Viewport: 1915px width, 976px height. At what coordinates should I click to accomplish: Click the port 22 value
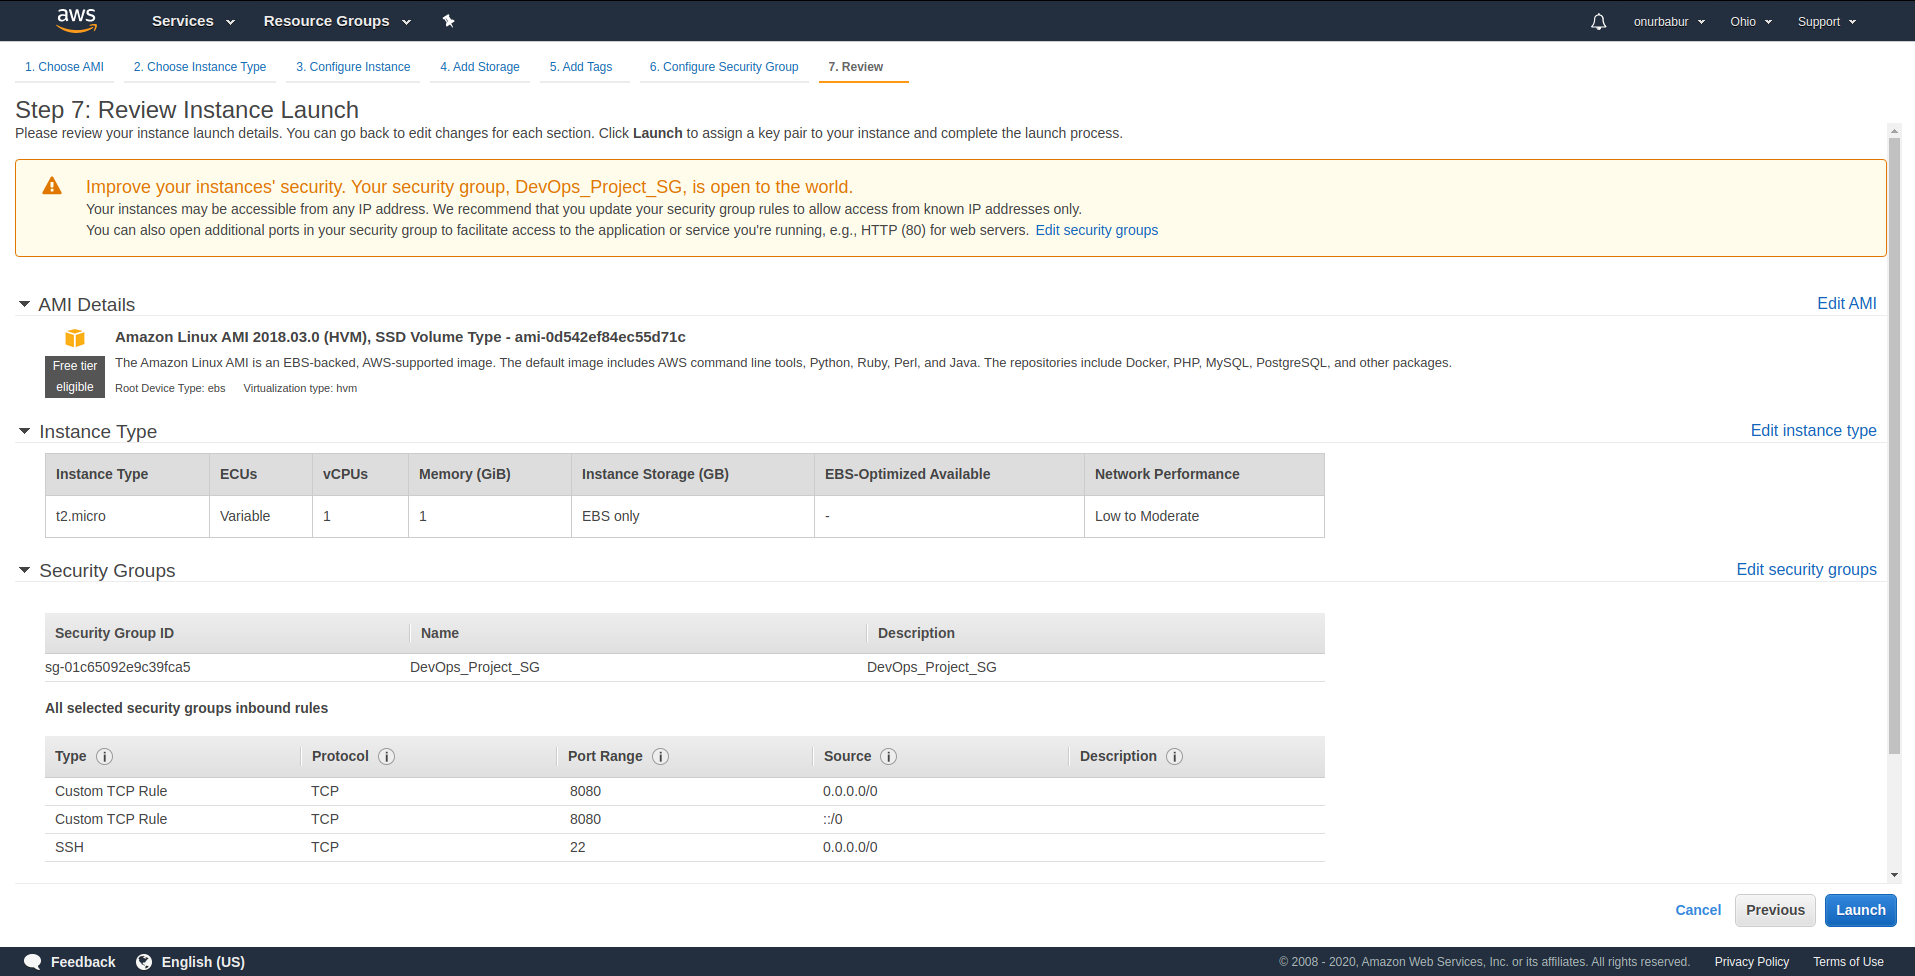(x=578, y=847)
